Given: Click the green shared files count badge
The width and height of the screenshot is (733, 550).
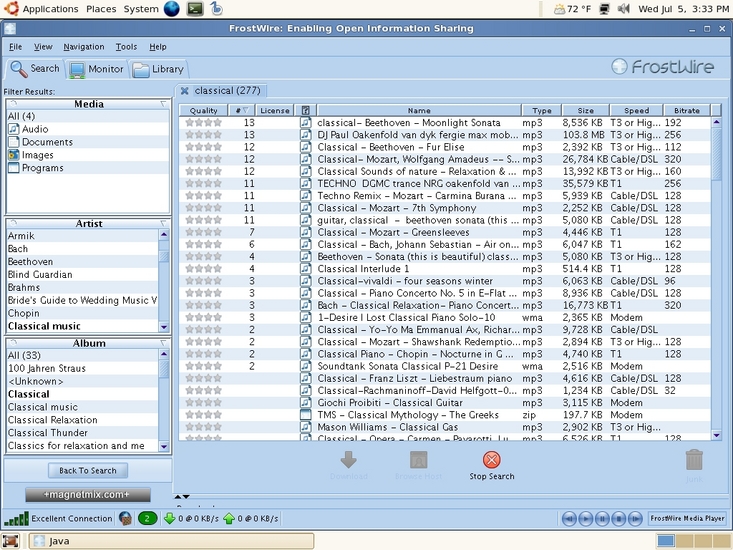Looking at the screenshot, I should [147, 518].
